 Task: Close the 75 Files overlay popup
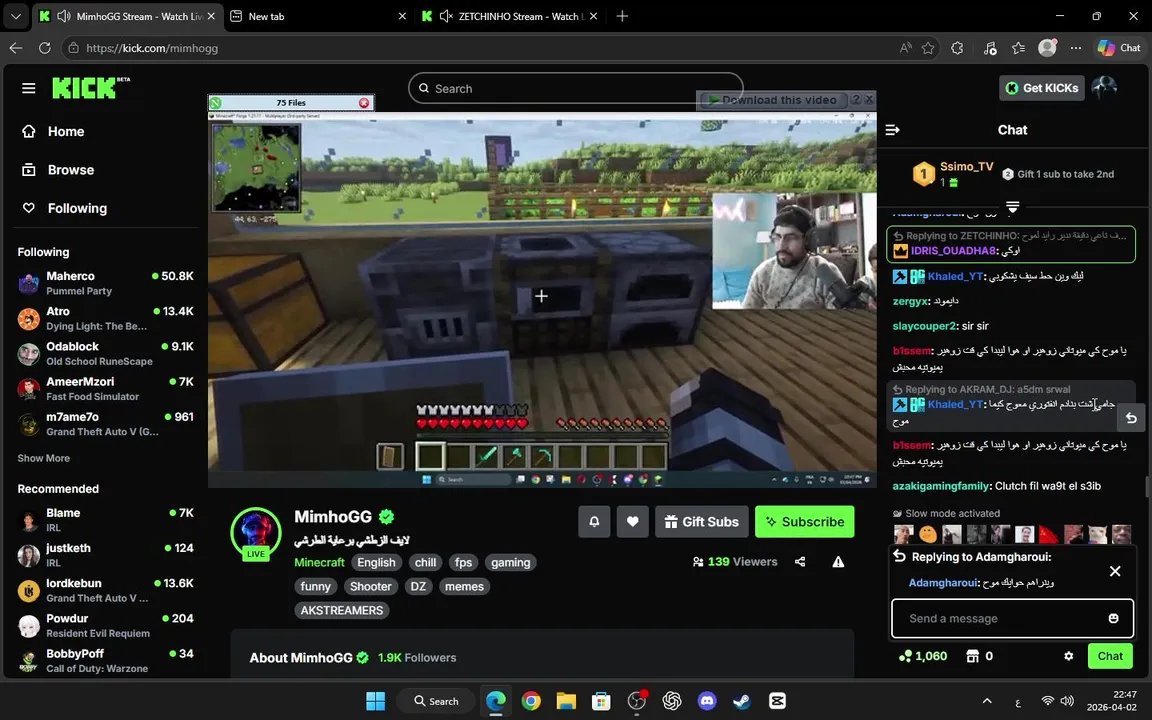(x=364, y=103)
